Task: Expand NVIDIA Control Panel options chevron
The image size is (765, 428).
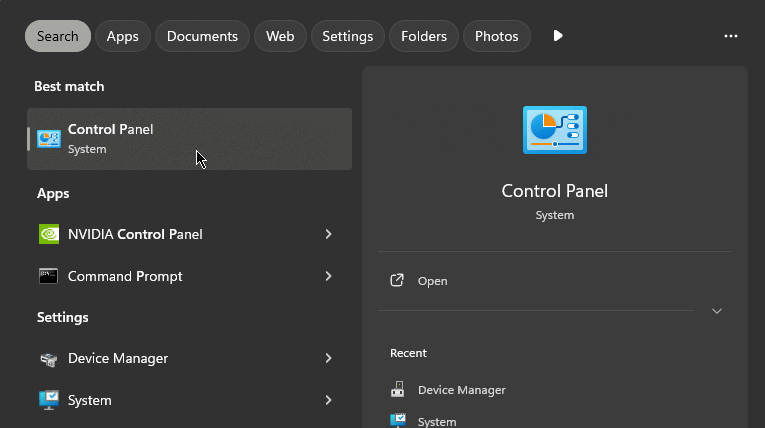Action: pyautogui.click(x=328, y=234)
